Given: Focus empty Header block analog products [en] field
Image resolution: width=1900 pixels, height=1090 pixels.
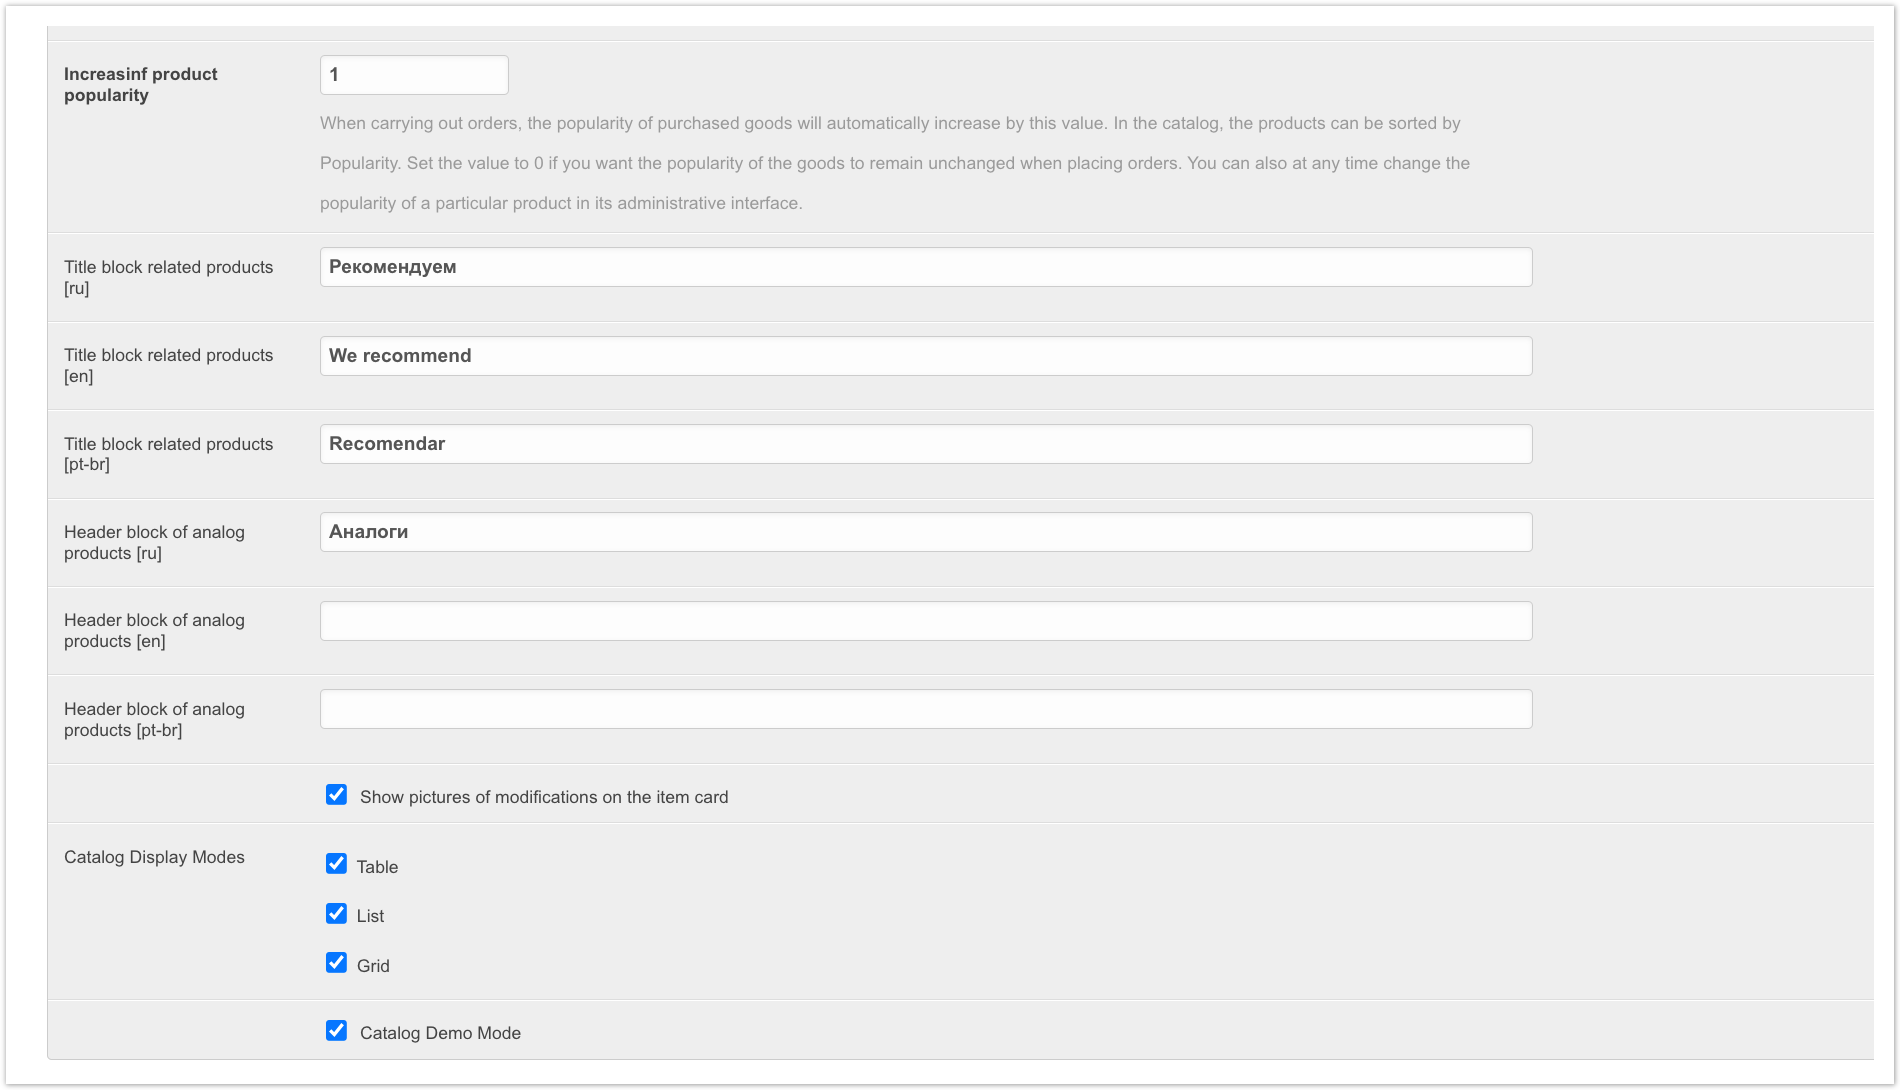Looking at the screenshot, I should pyautogui.click(x=926, y=621).
